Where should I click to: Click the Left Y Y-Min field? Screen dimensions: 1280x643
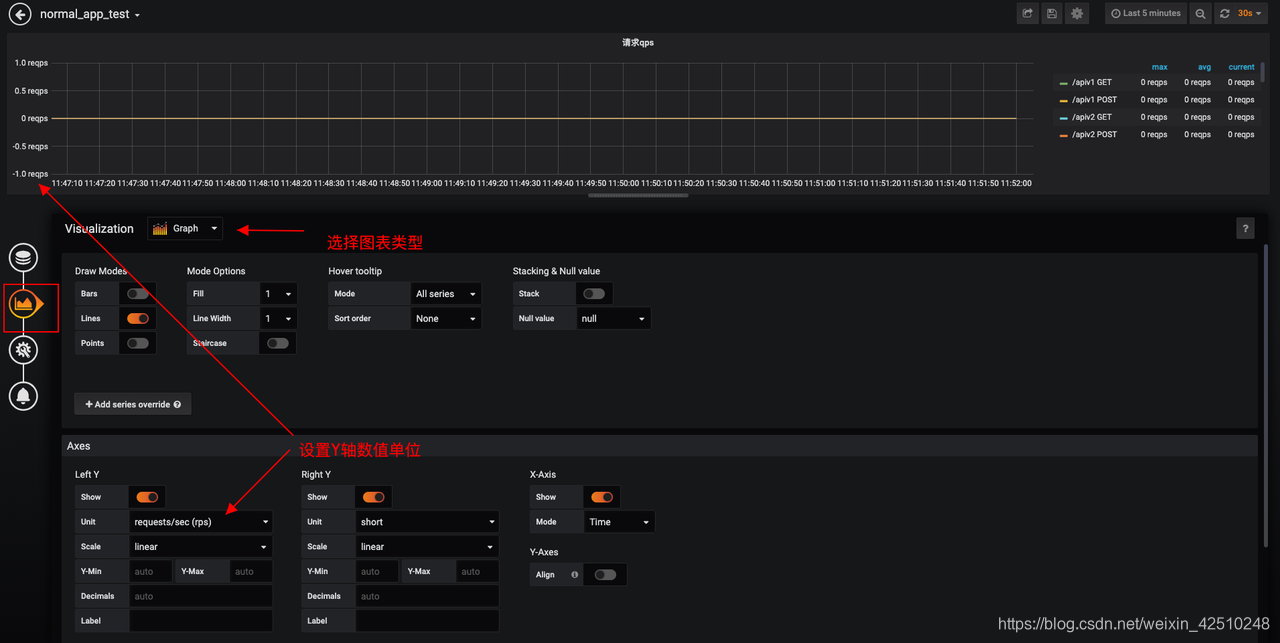point(151,572)
